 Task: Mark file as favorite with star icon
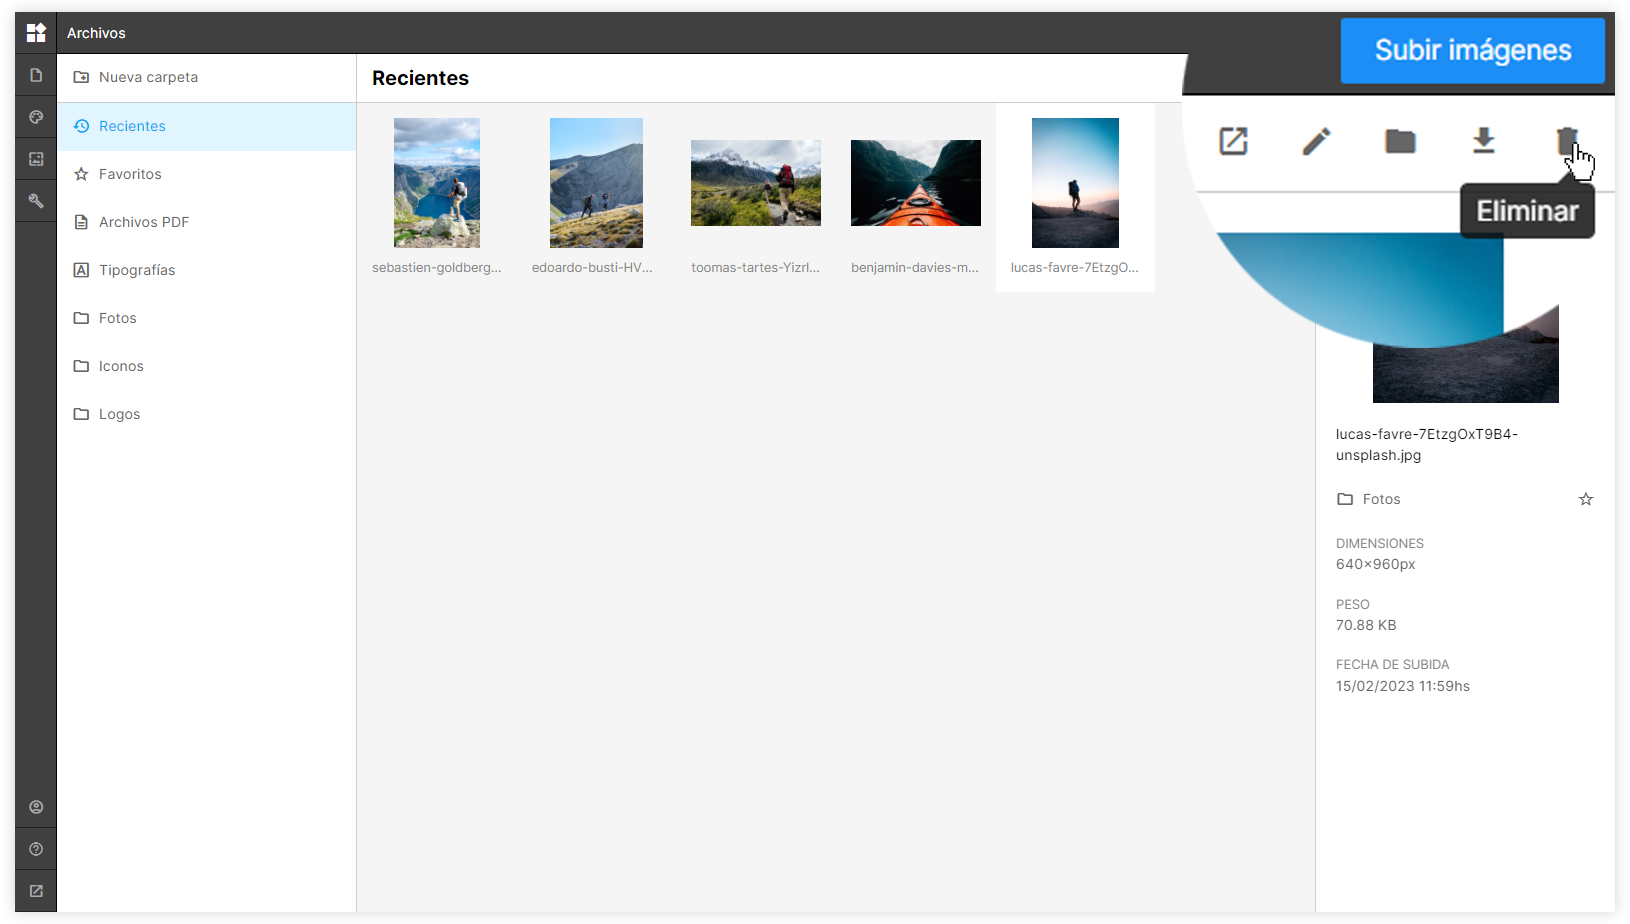click(1586, 499)
